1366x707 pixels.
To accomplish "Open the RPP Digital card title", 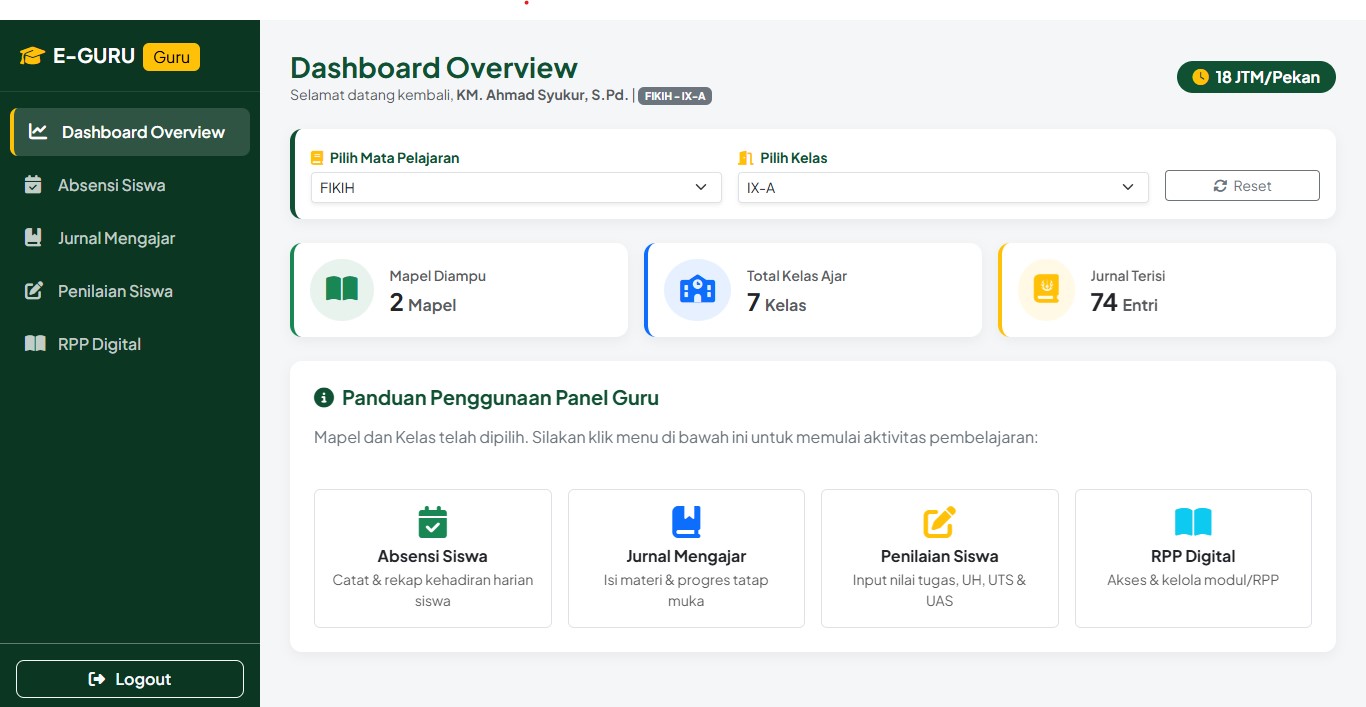I will pos(1193,556).
